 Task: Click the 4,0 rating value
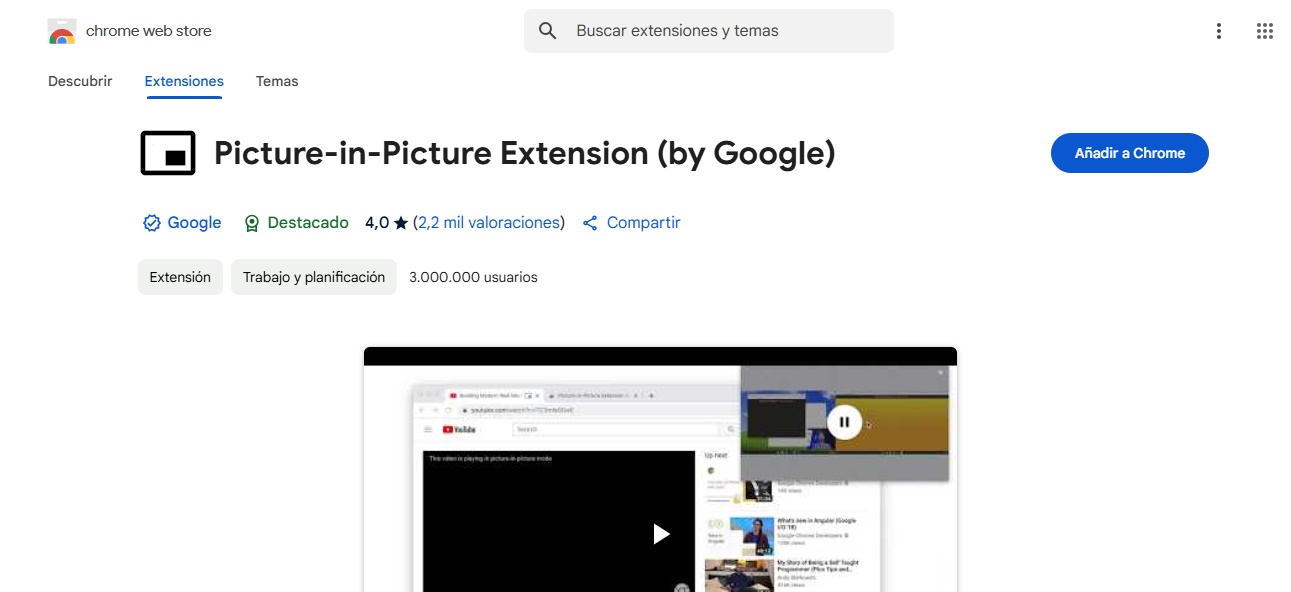coord(377,223)
